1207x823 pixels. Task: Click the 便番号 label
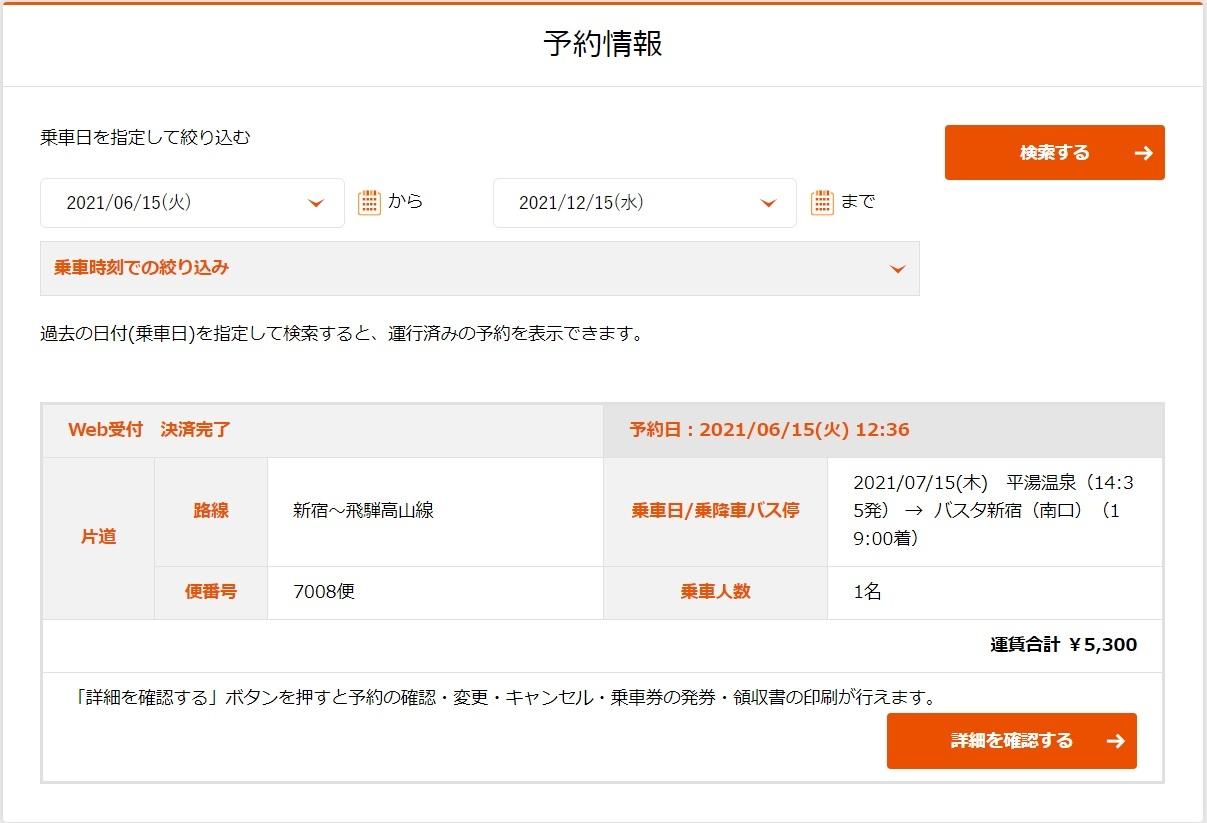coord(211,592)
